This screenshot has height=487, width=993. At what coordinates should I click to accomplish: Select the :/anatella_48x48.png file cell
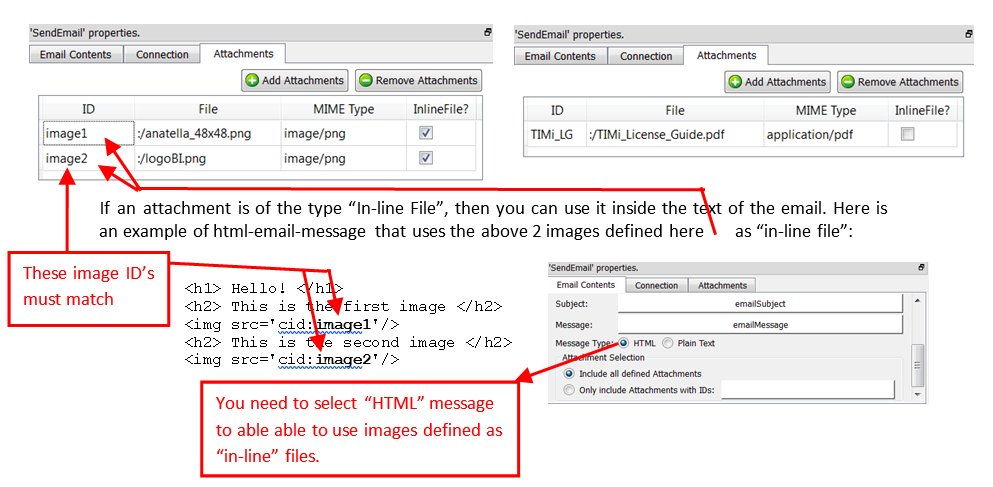click(208, 134)
